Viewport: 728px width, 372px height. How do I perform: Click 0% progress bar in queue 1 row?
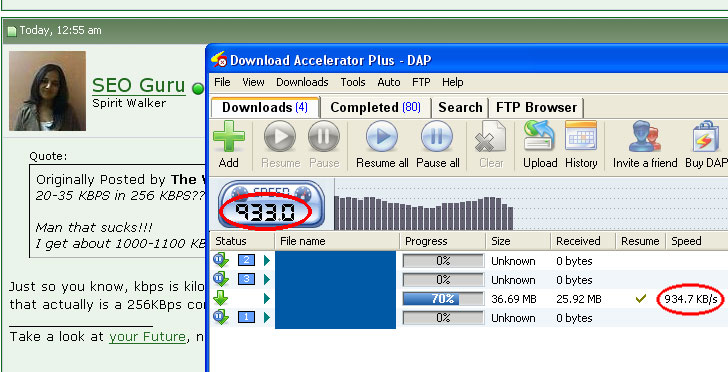coord(443,318)
